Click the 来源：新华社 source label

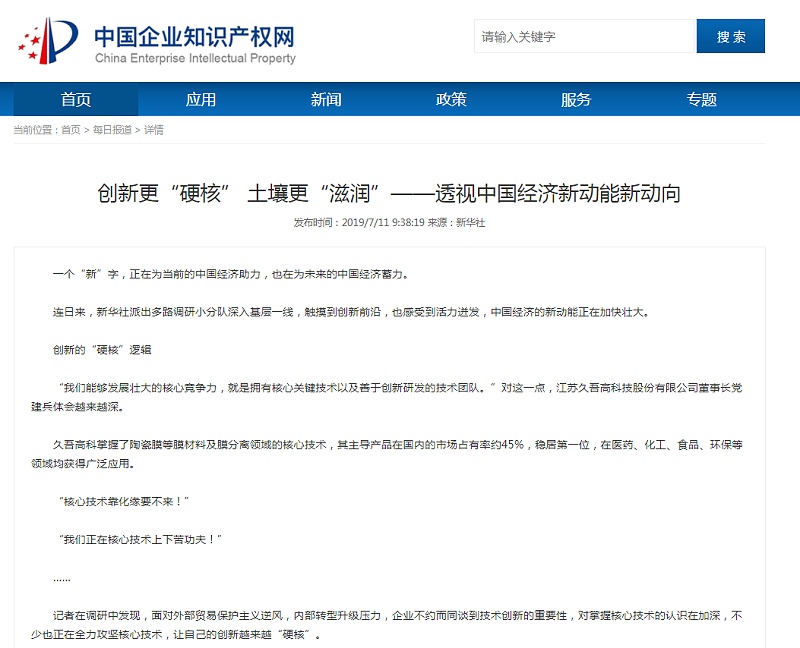click(x=456, y=222)
